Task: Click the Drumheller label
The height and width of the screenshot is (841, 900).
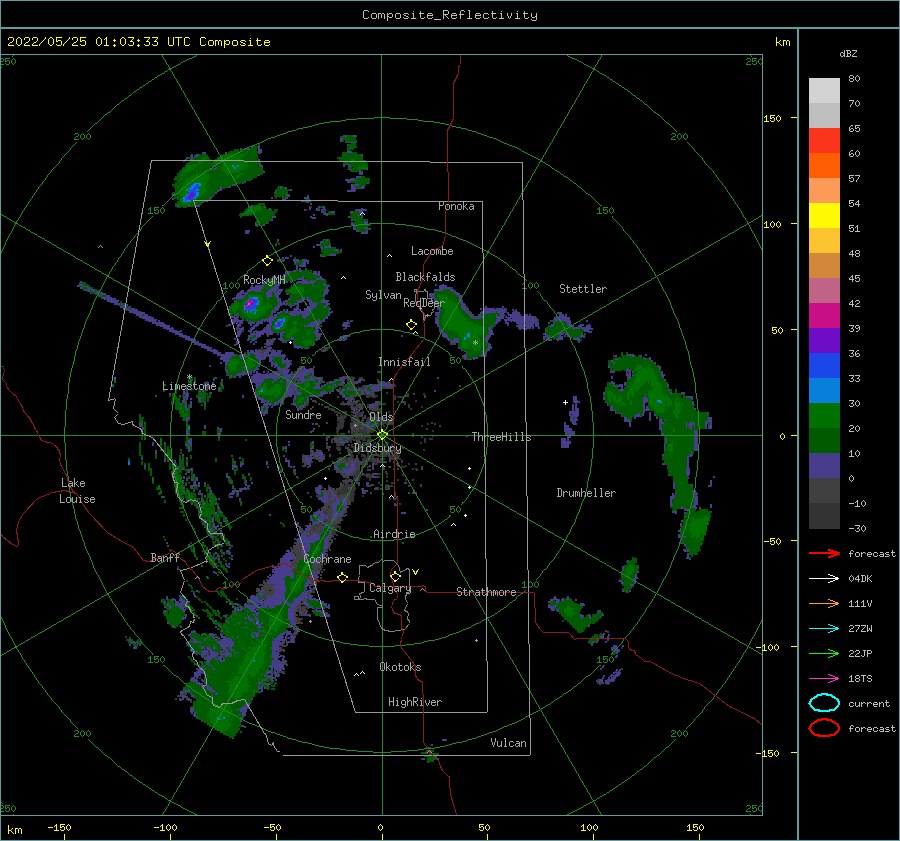Action: click(586, 493)
